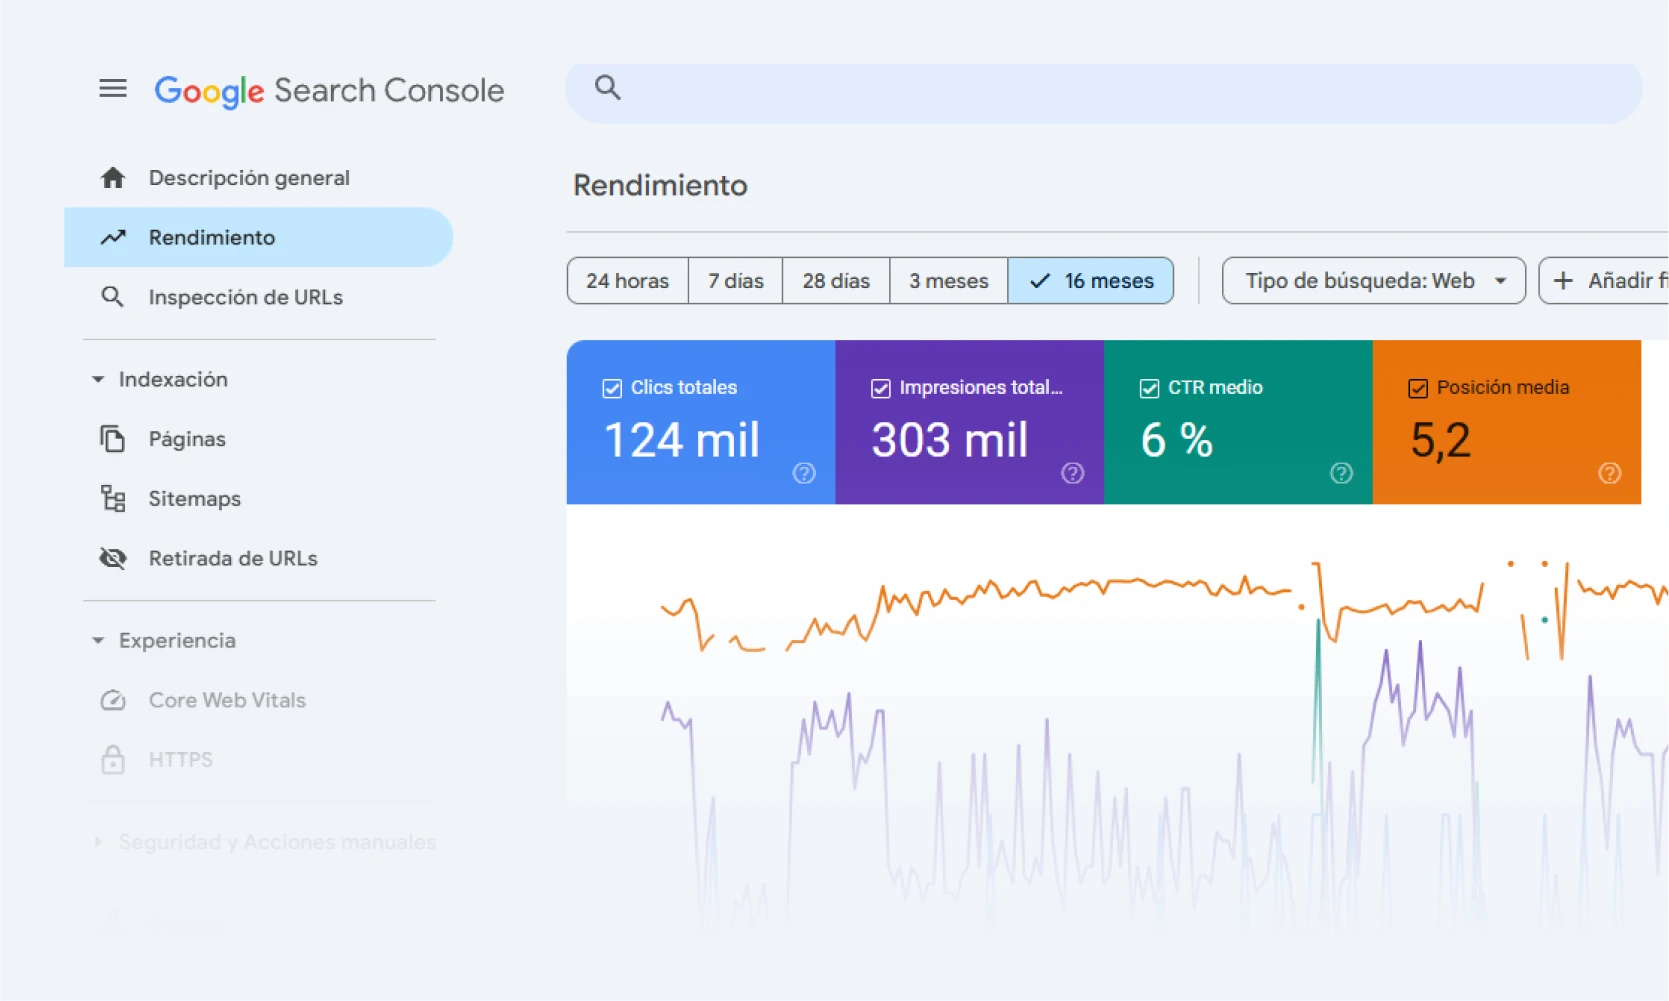This screenshot has width=1669, height=1001.
Task: Click the 303 mil impressions value
Action: pos(950,440)
